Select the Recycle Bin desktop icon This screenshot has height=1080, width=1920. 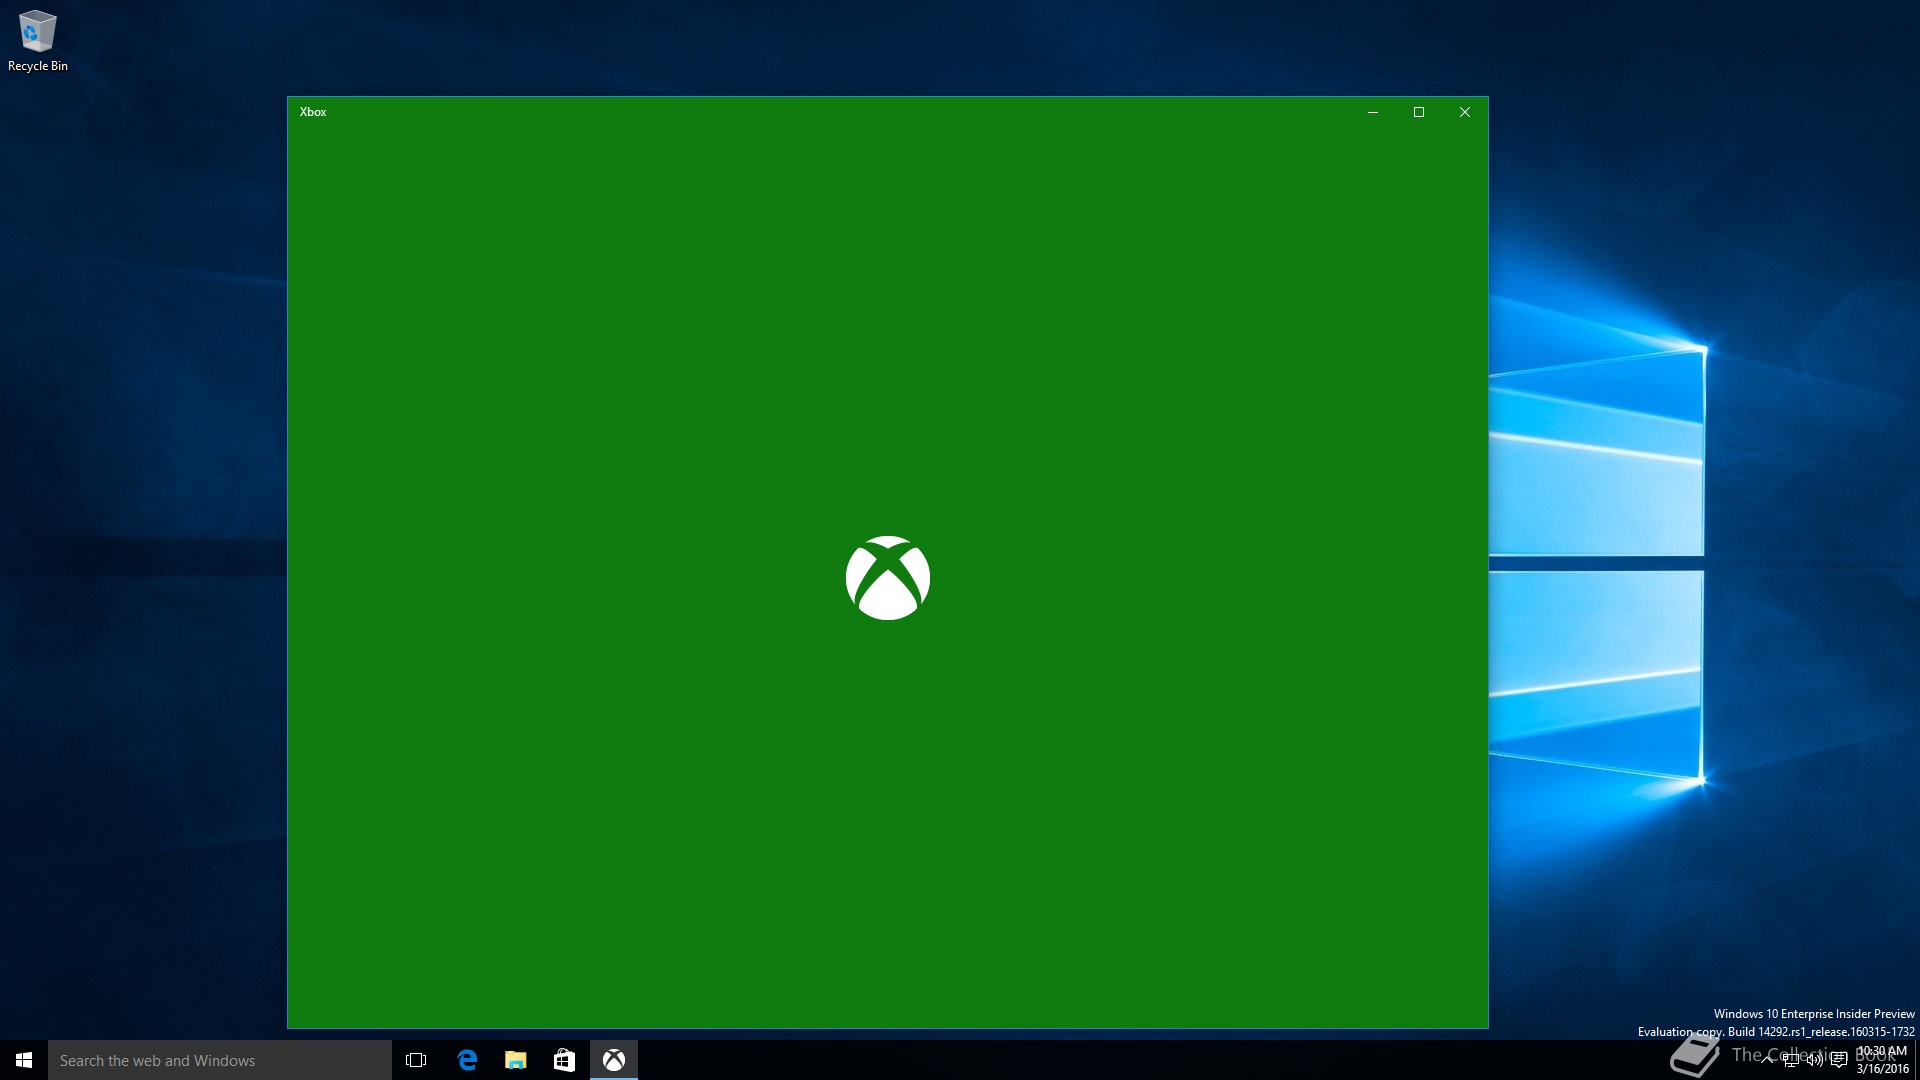38,42
